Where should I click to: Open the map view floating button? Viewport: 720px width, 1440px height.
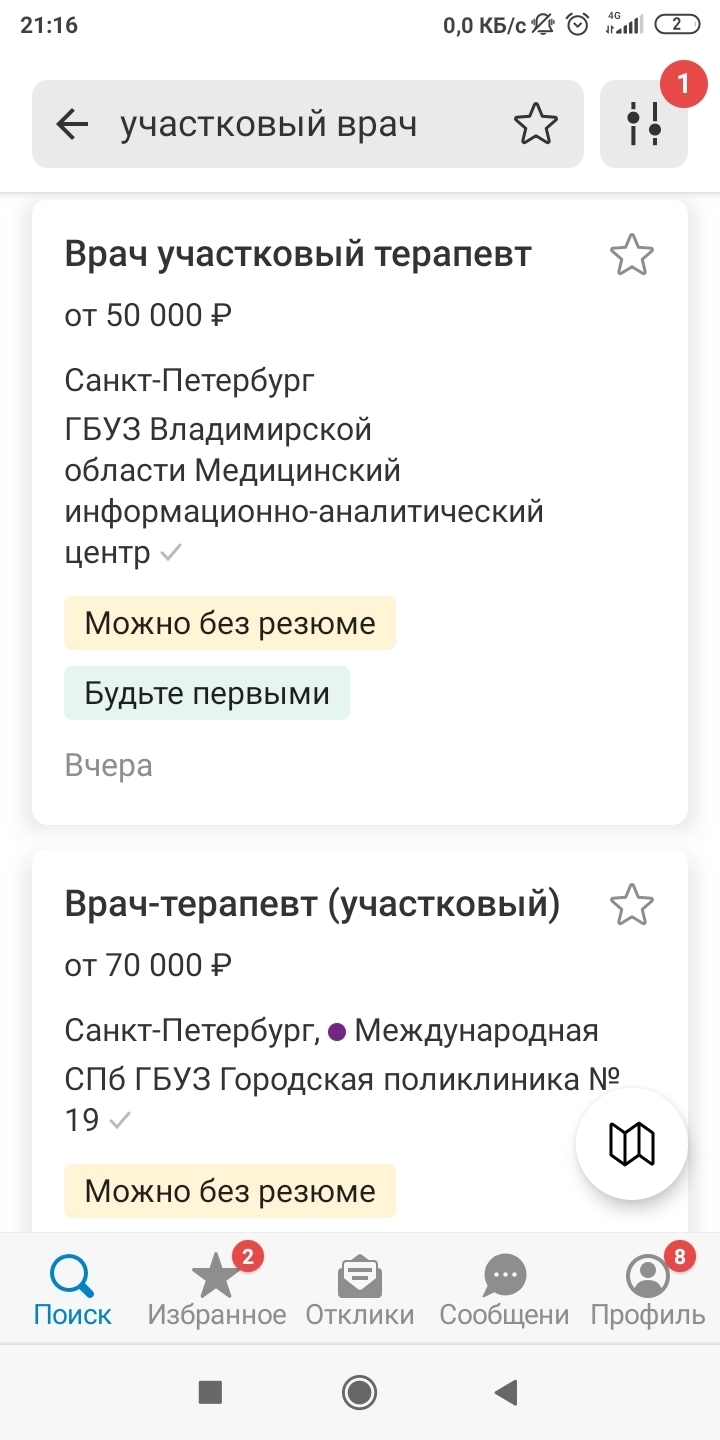coord(632,1143)
